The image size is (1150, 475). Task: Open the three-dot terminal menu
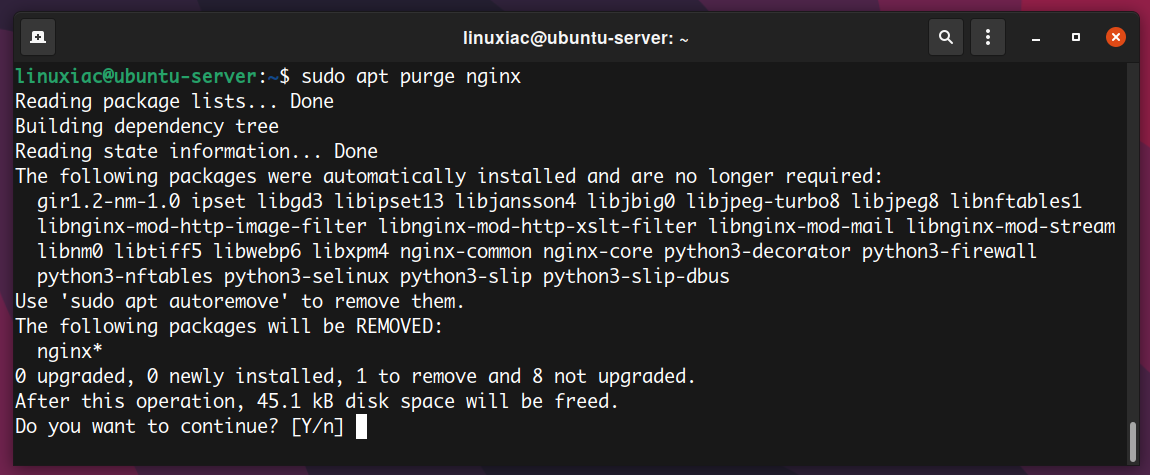988,37
